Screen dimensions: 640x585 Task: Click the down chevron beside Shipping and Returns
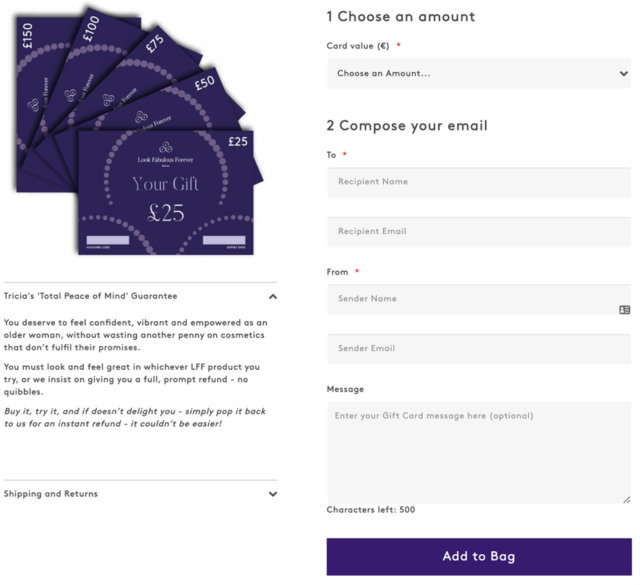pyautogui.click(x=273, y=494)
